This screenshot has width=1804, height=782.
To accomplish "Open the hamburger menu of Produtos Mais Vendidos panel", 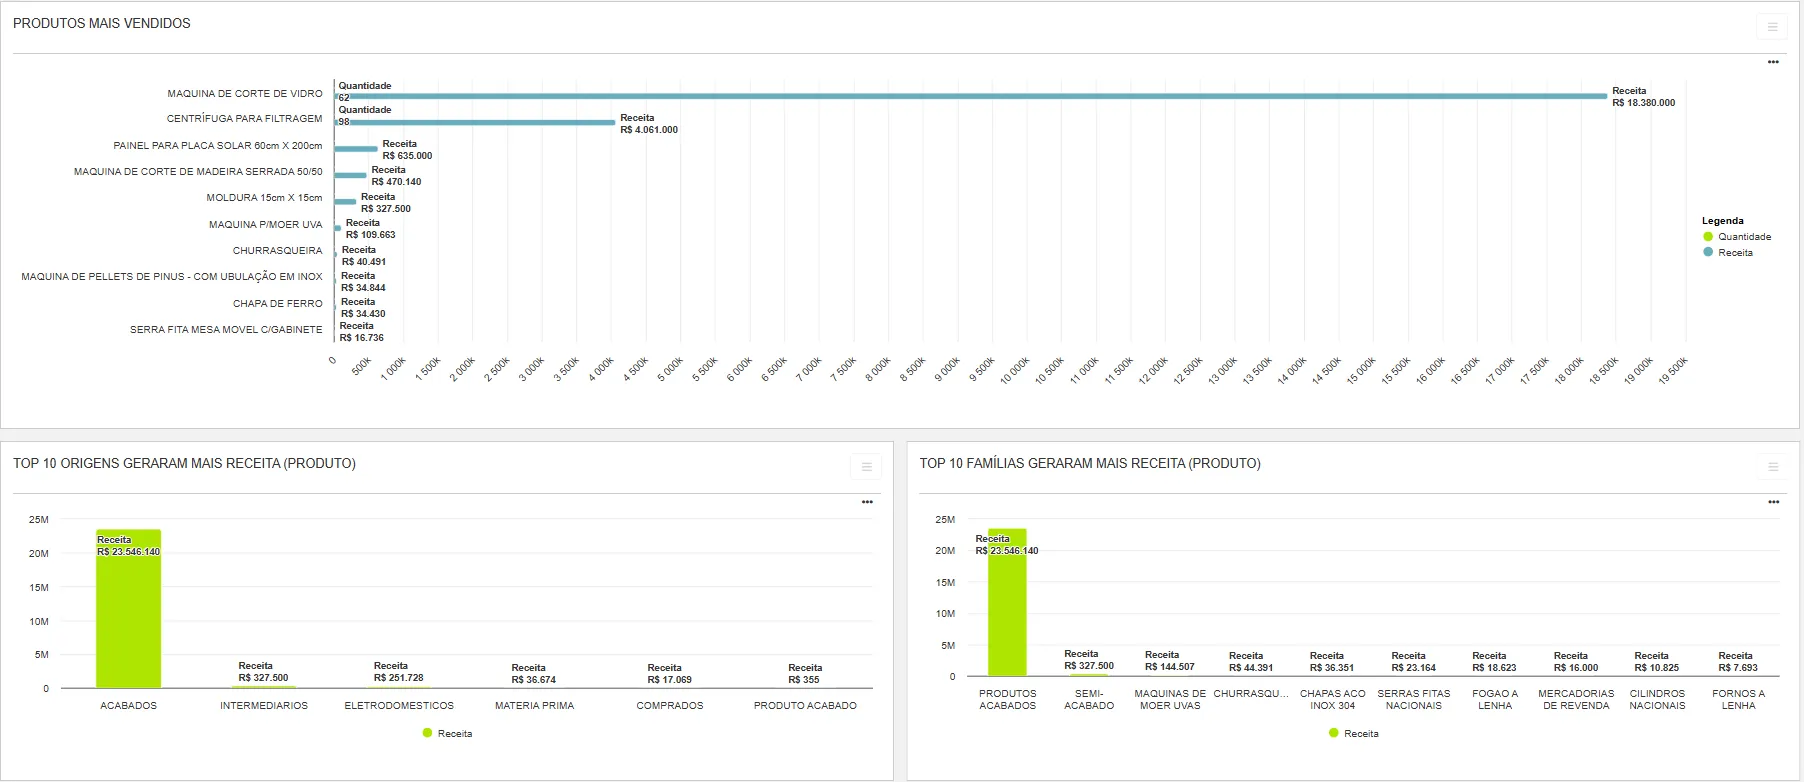I will (x=1772, y=27).
